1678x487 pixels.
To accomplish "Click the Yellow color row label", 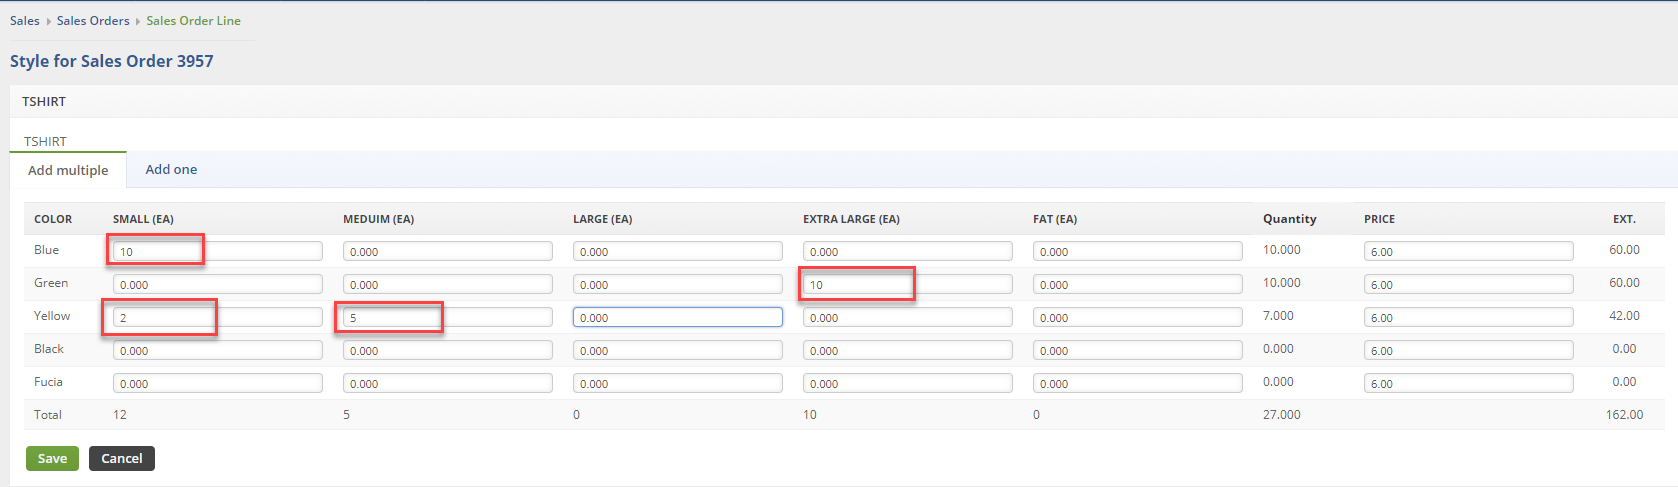I will tap(52, 316).
